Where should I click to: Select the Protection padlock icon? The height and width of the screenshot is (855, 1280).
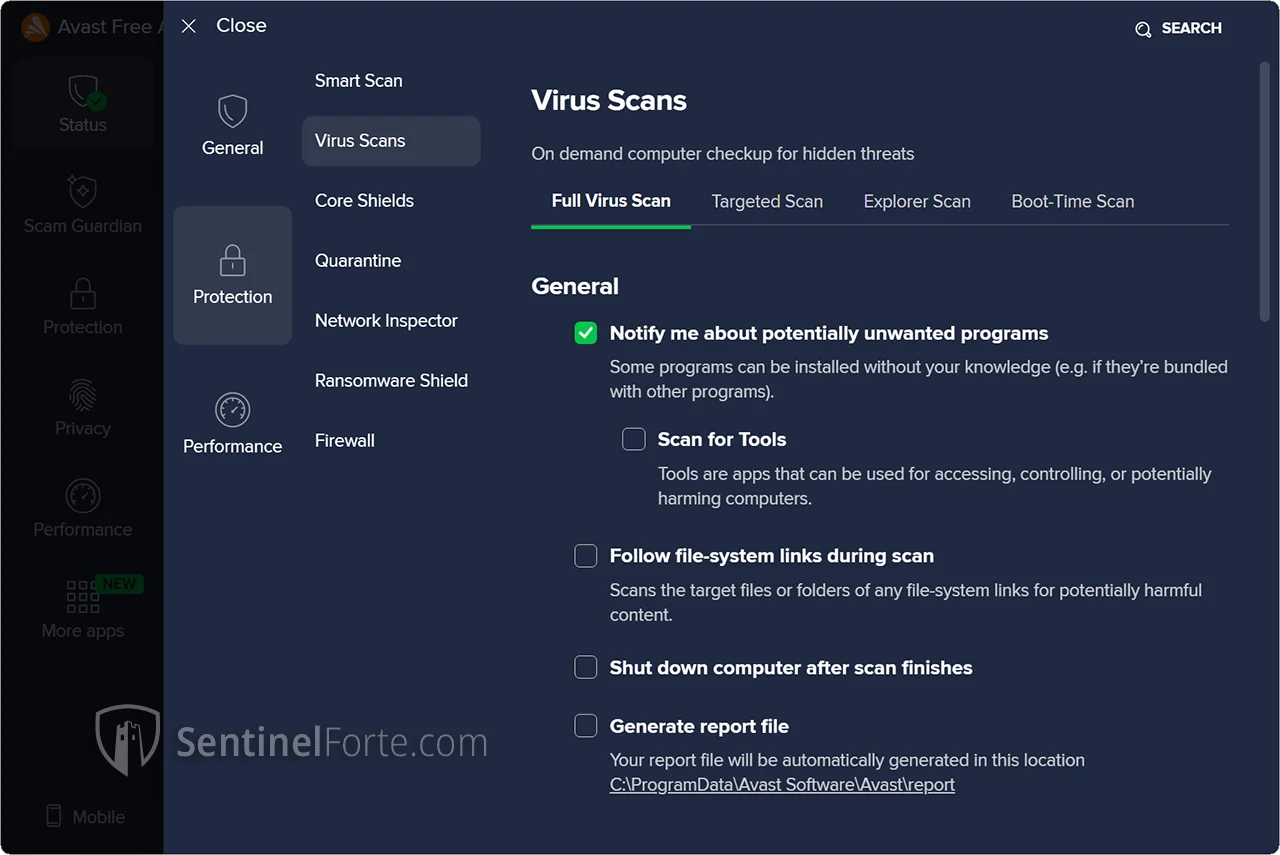pos(232,260)
